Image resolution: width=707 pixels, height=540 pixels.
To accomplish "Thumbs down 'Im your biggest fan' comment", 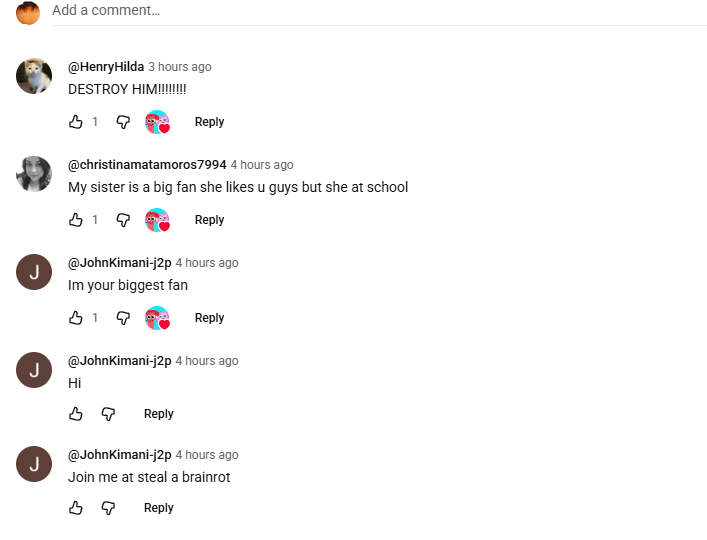I will coord(123,318).
